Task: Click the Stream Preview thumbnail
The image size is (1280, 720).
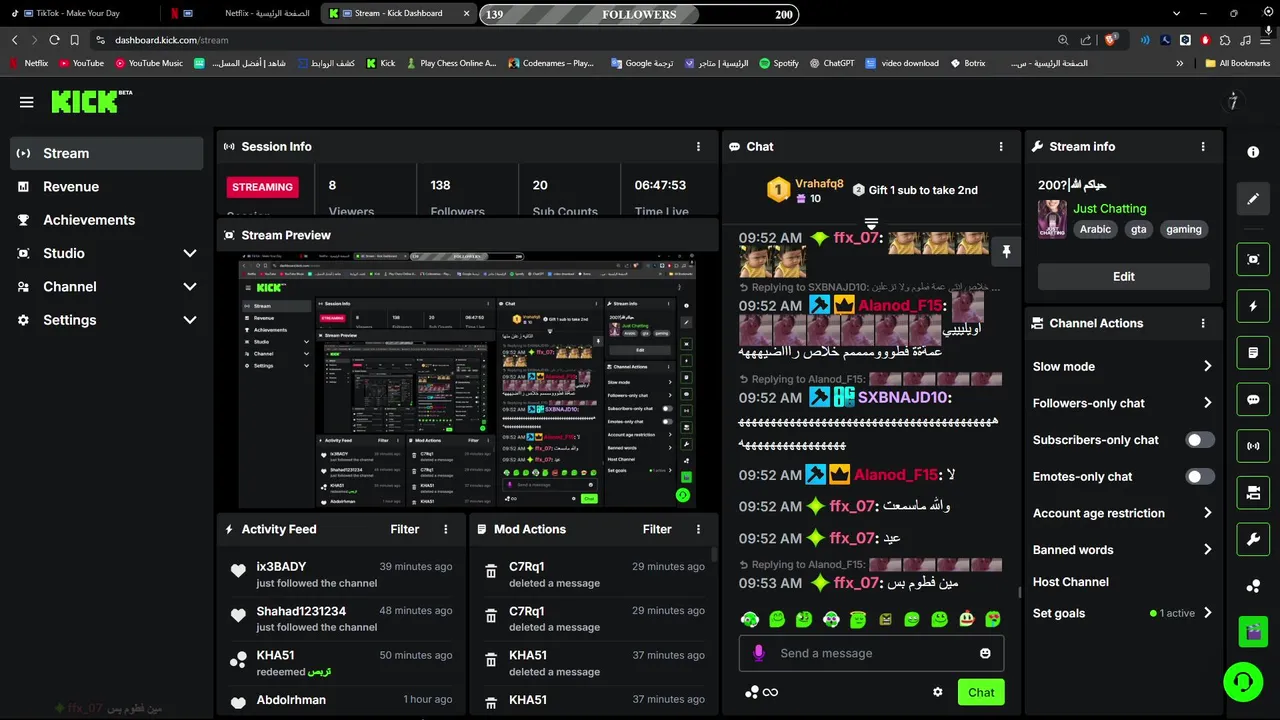Action: tap(468, 380)
